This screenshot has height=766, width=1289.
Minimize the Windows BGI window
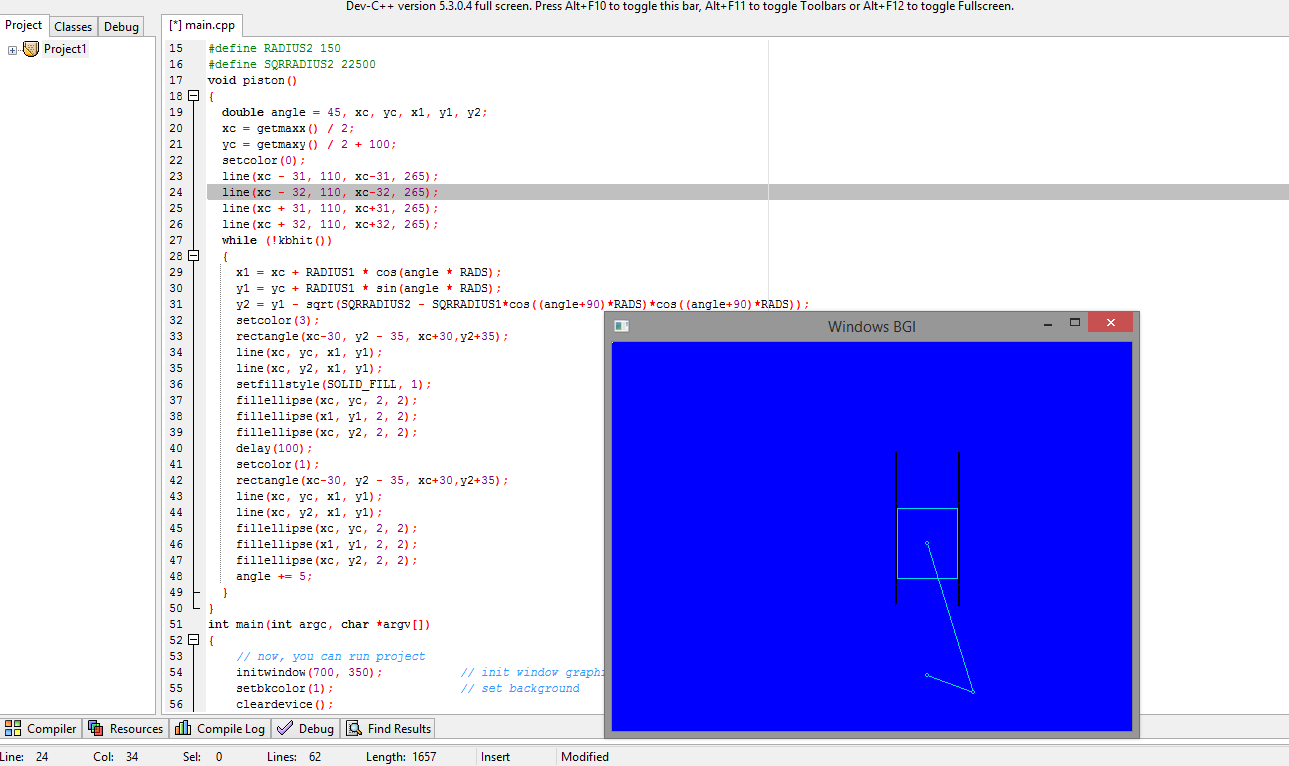click(1047, 324)
